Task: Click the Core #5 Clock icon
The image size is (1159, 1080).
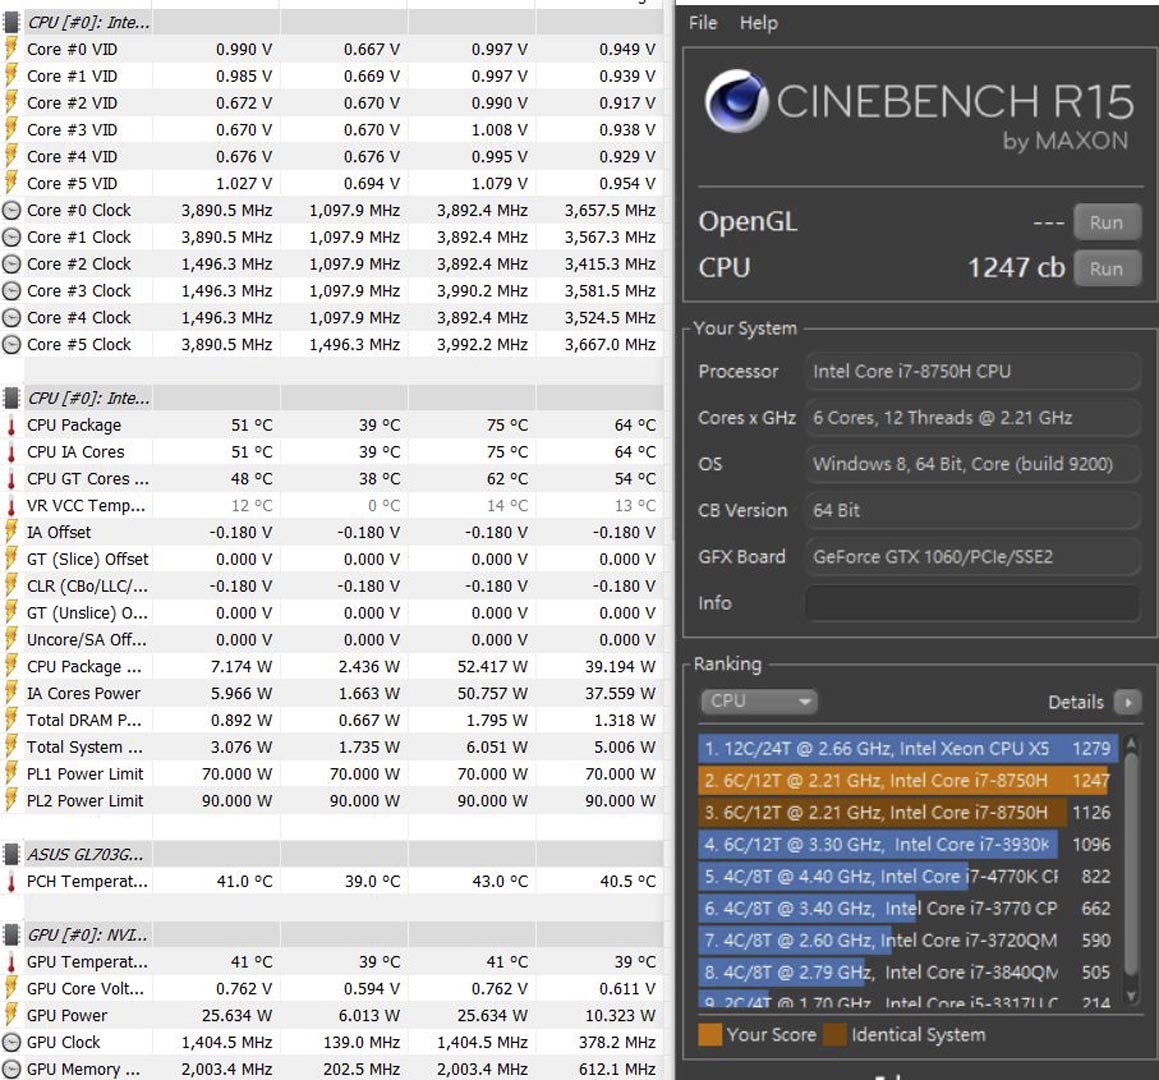Action: [x=11, y=344]
